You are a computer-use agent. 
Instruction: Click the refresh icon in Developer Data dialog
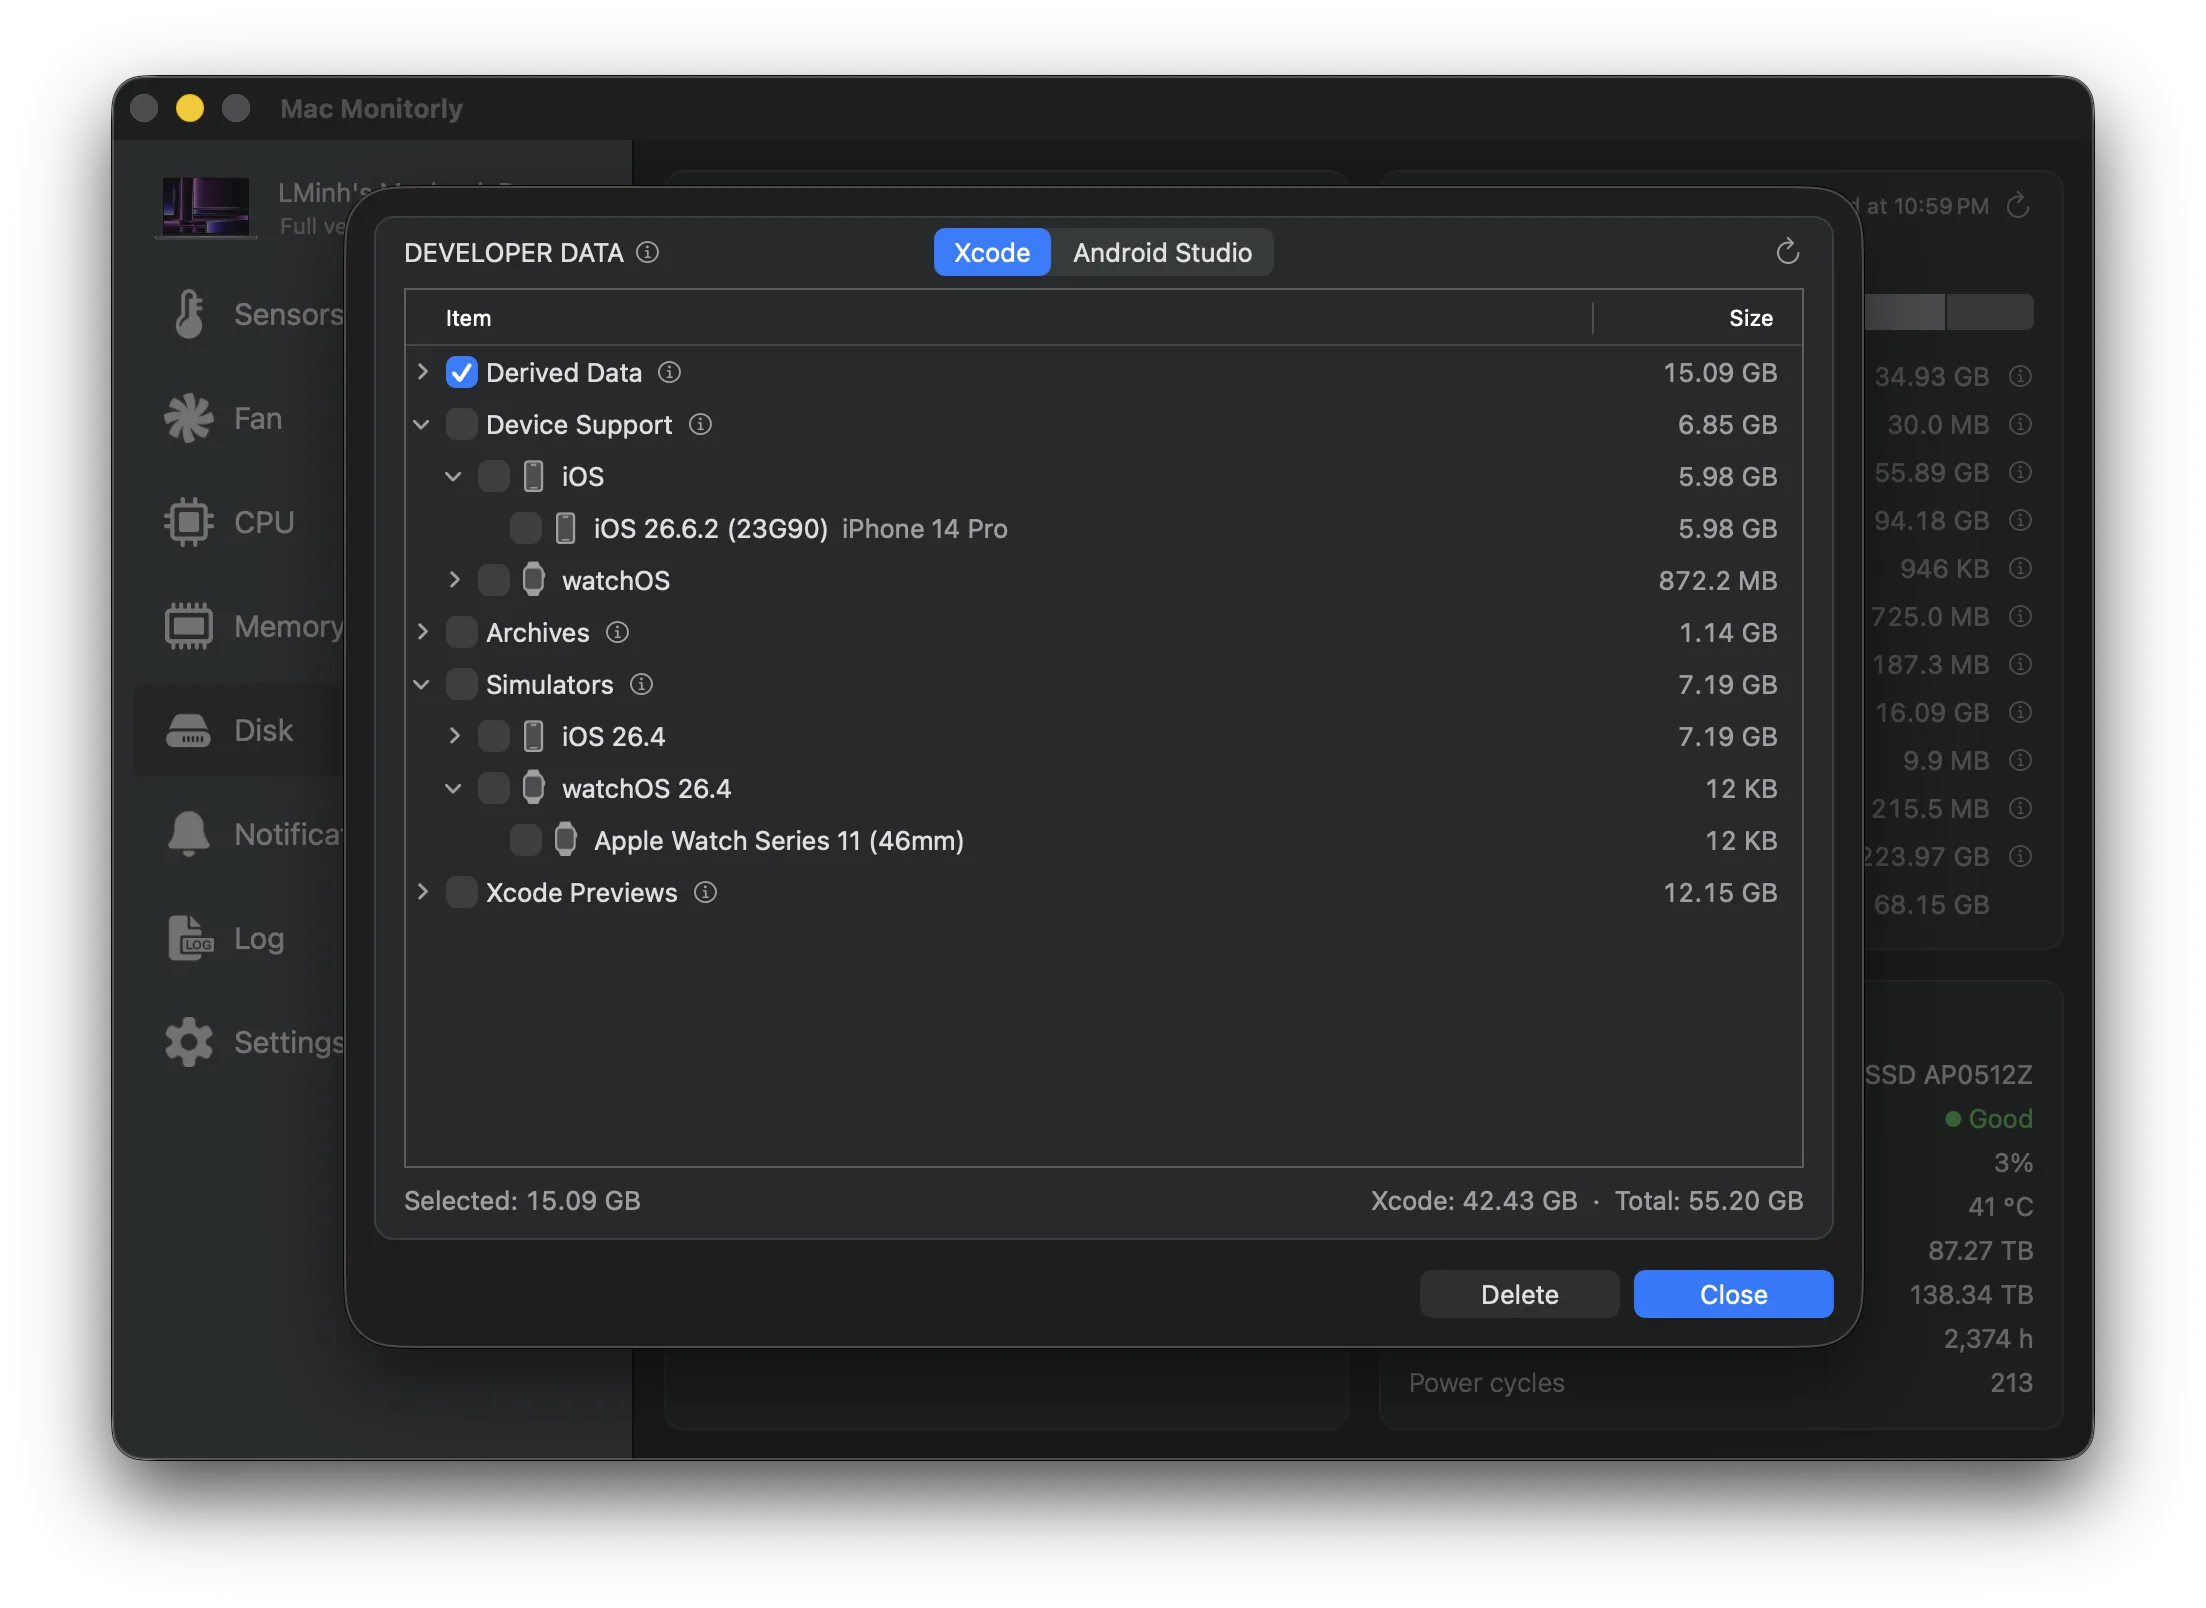(1788, 251)
